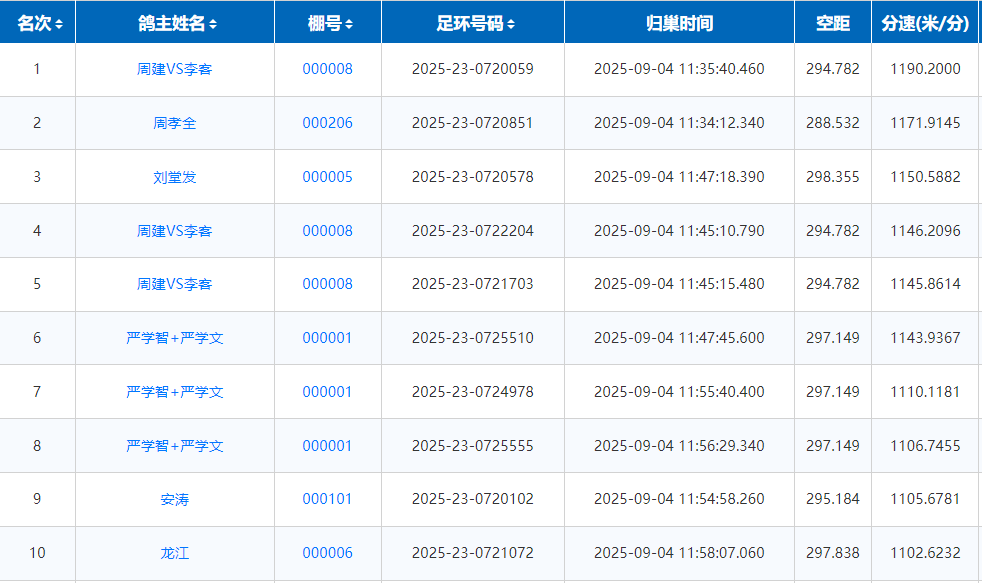Select the 归巢时间 column header
982x583 pixels.
pos(679,23)
